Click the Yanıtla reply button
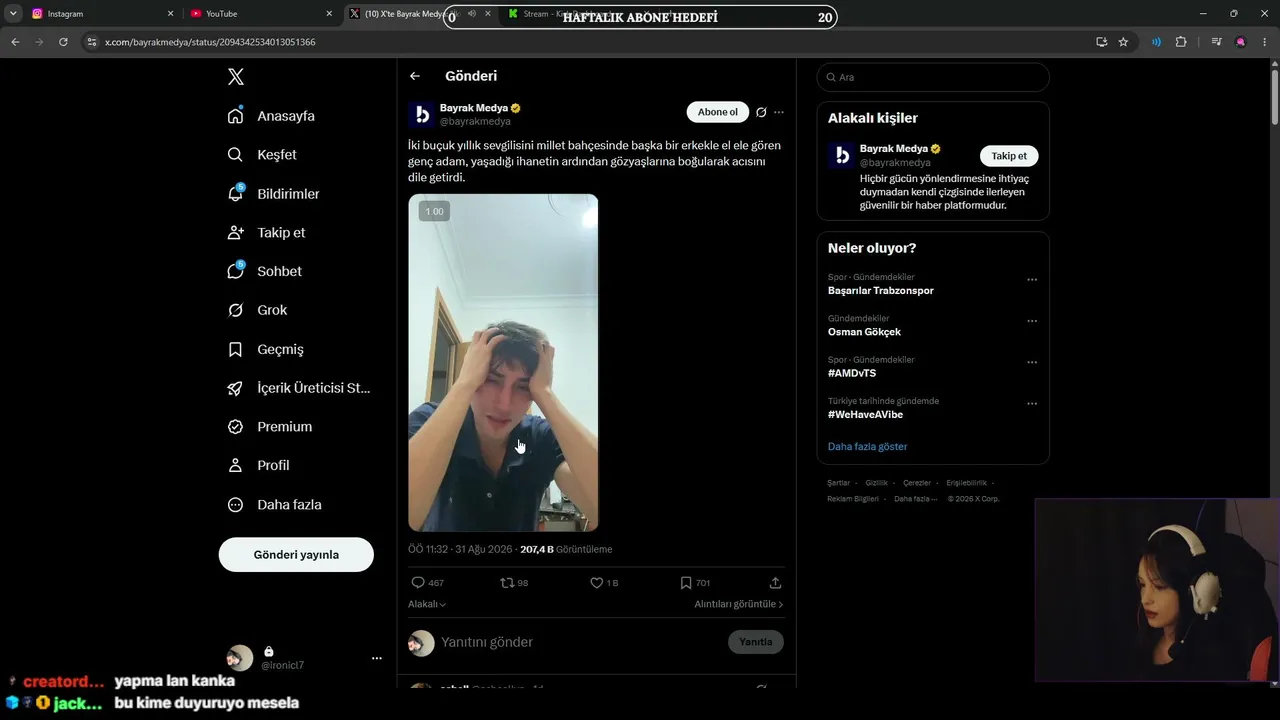This screenshot has height=720, width=1280. [x=756, y=642]
